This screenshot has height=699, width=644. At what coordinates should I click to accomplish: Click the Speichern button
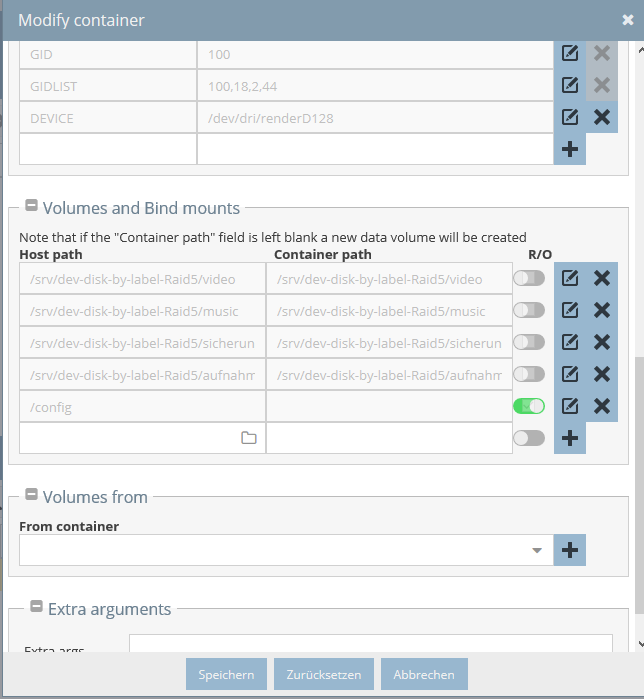point(226,674)
